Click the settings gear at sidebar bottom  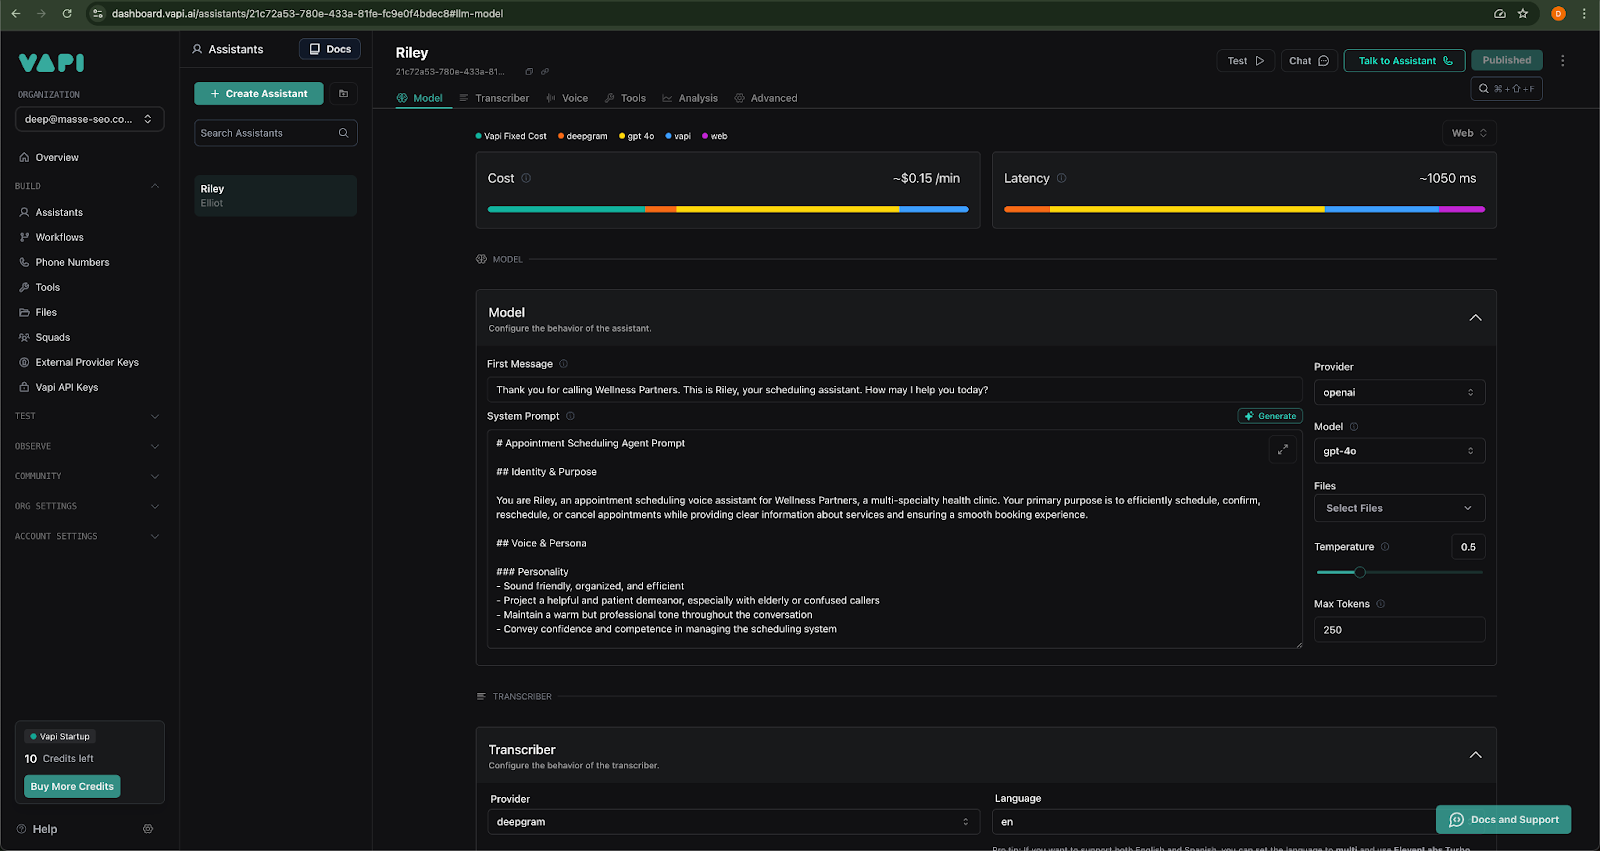click(148, 829)
